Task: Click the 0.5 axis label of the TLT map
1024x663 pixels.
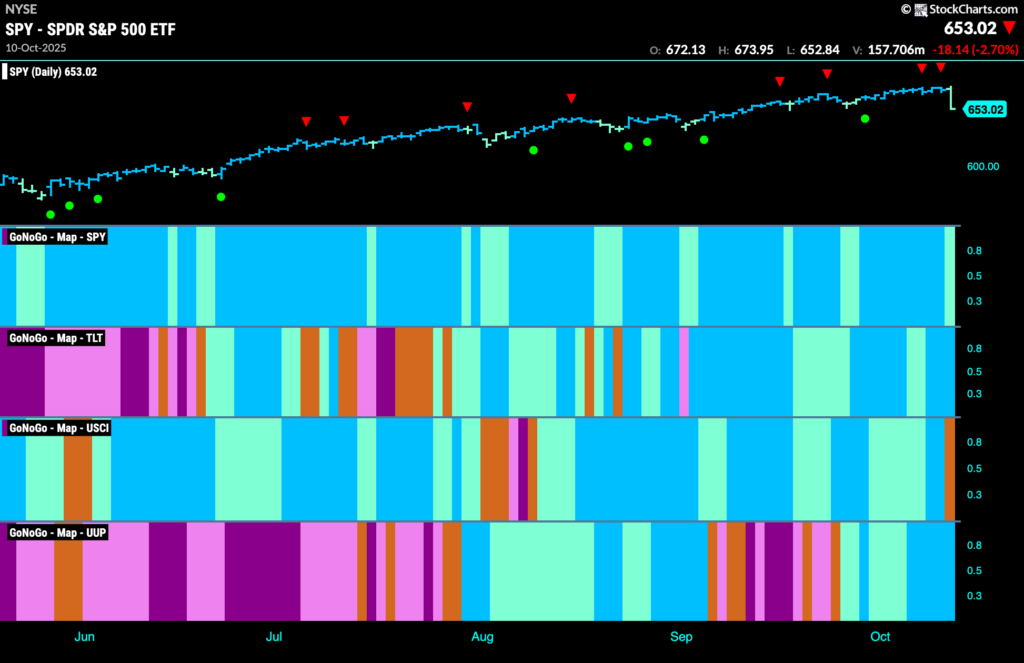Action: pos(974,372)
